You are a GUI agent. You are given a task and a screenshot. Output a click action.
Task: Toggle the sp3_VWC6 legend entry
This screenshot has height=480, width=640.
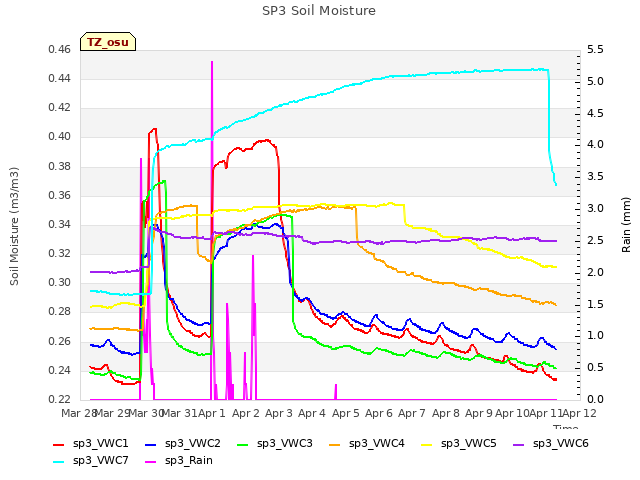551,444
